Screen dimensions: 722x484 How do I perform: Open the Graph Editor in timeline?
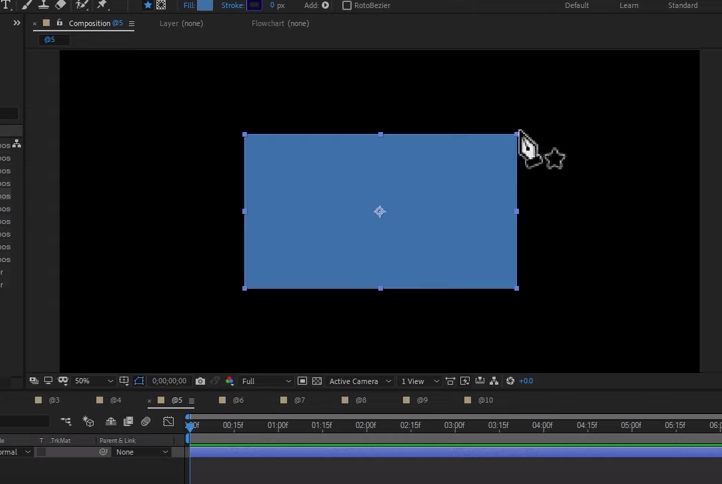click(169, 421)
